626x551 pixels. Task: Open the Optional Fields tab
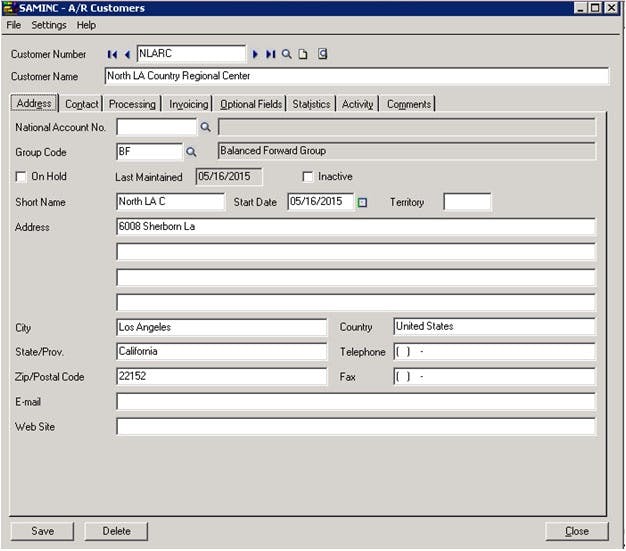point(251,104)
